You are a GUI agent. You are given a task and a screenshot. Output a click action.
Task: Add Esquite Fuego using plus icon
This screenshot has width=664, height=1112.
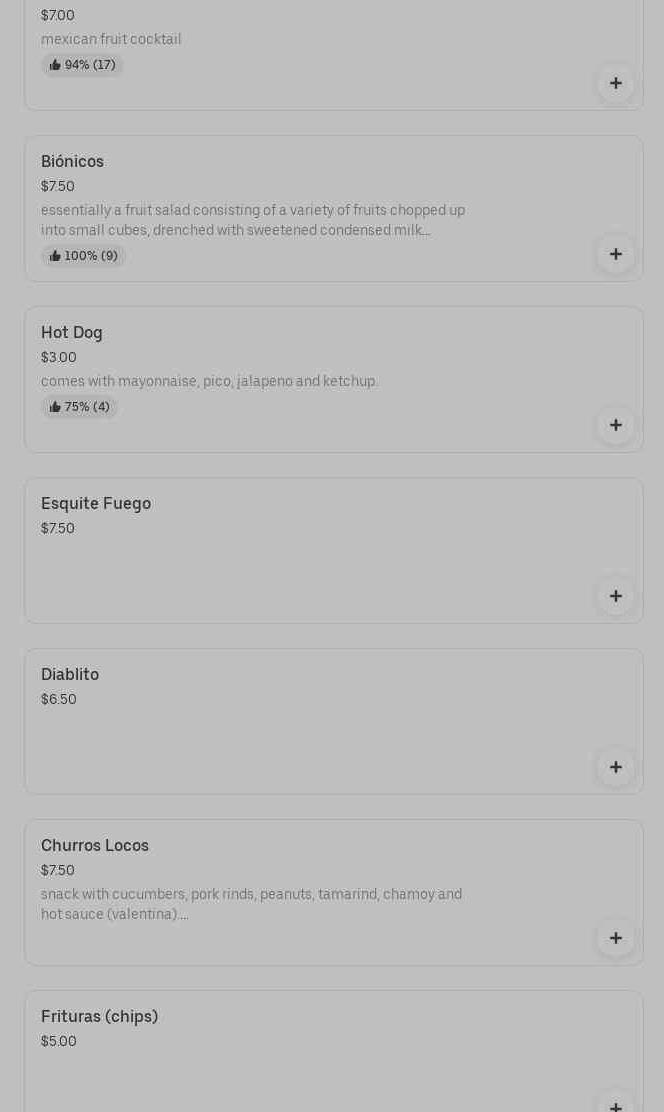pyautogui.click(x=616, y=596)
